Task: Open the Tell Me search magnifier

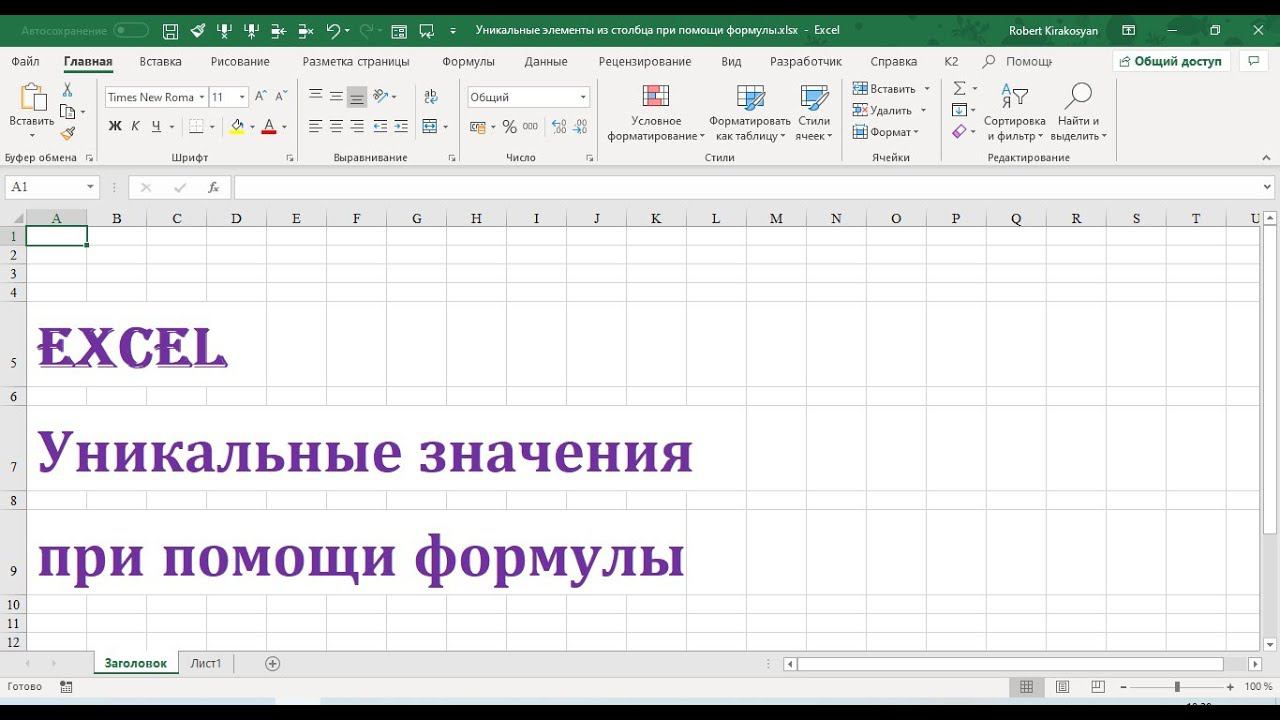Action: coord(989,62)
